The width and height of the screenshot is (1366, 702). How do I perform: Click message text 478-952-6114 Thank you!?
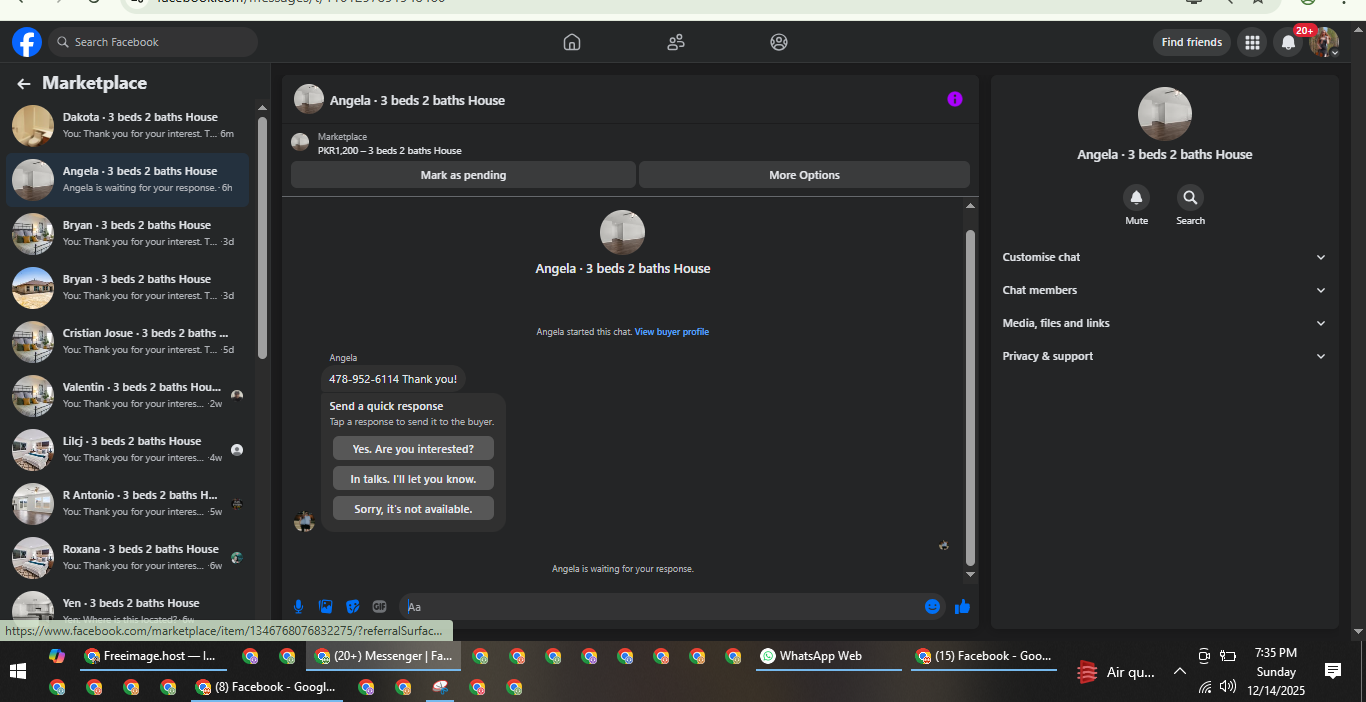tap(393, 379)
